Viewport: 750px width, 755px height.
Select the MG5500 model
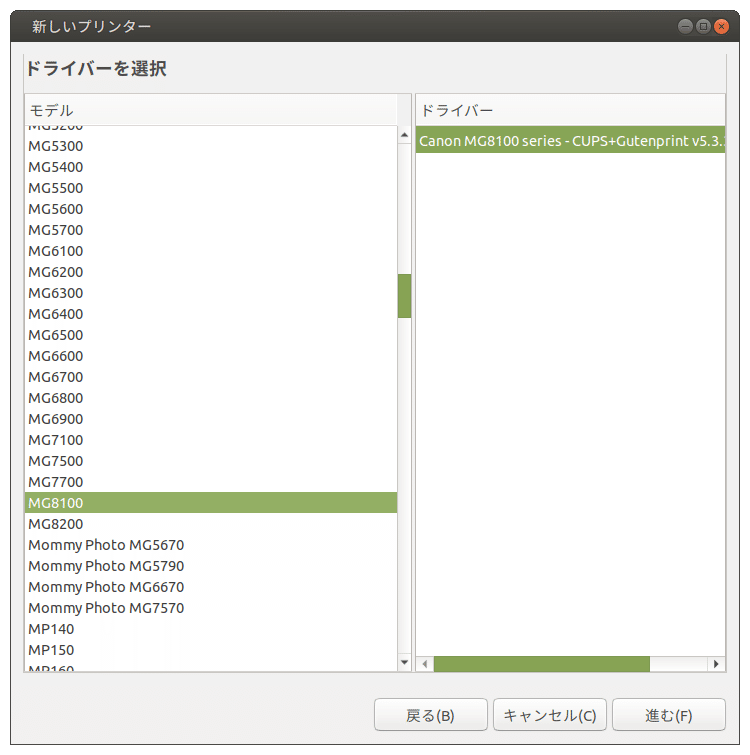tap(211, 188)
